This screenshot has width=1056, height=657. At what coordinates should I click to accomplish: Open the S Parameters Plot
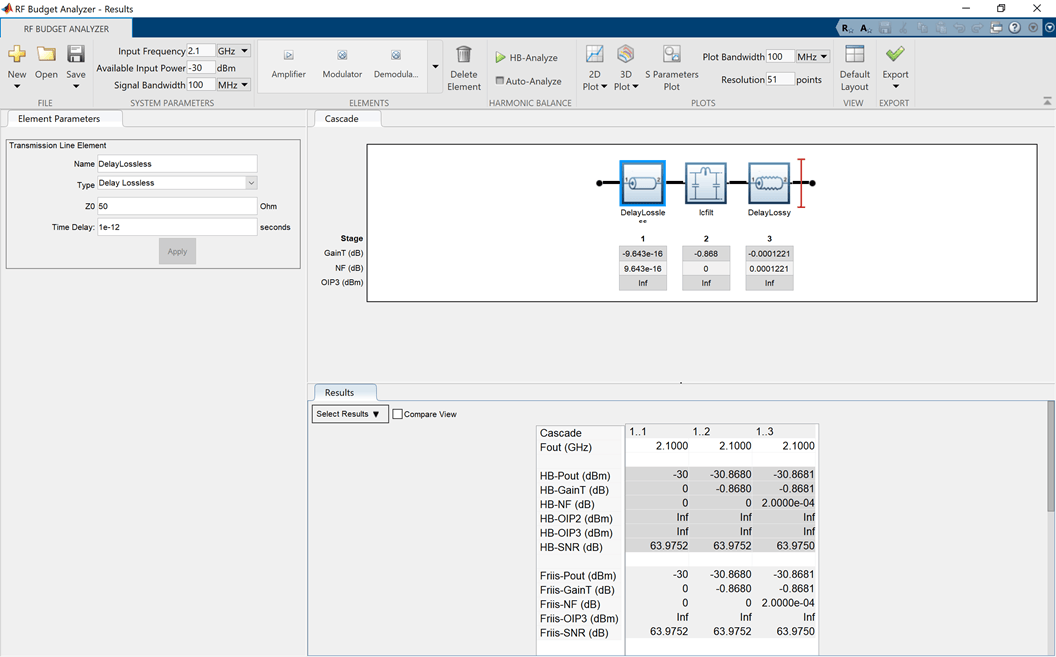671,67
